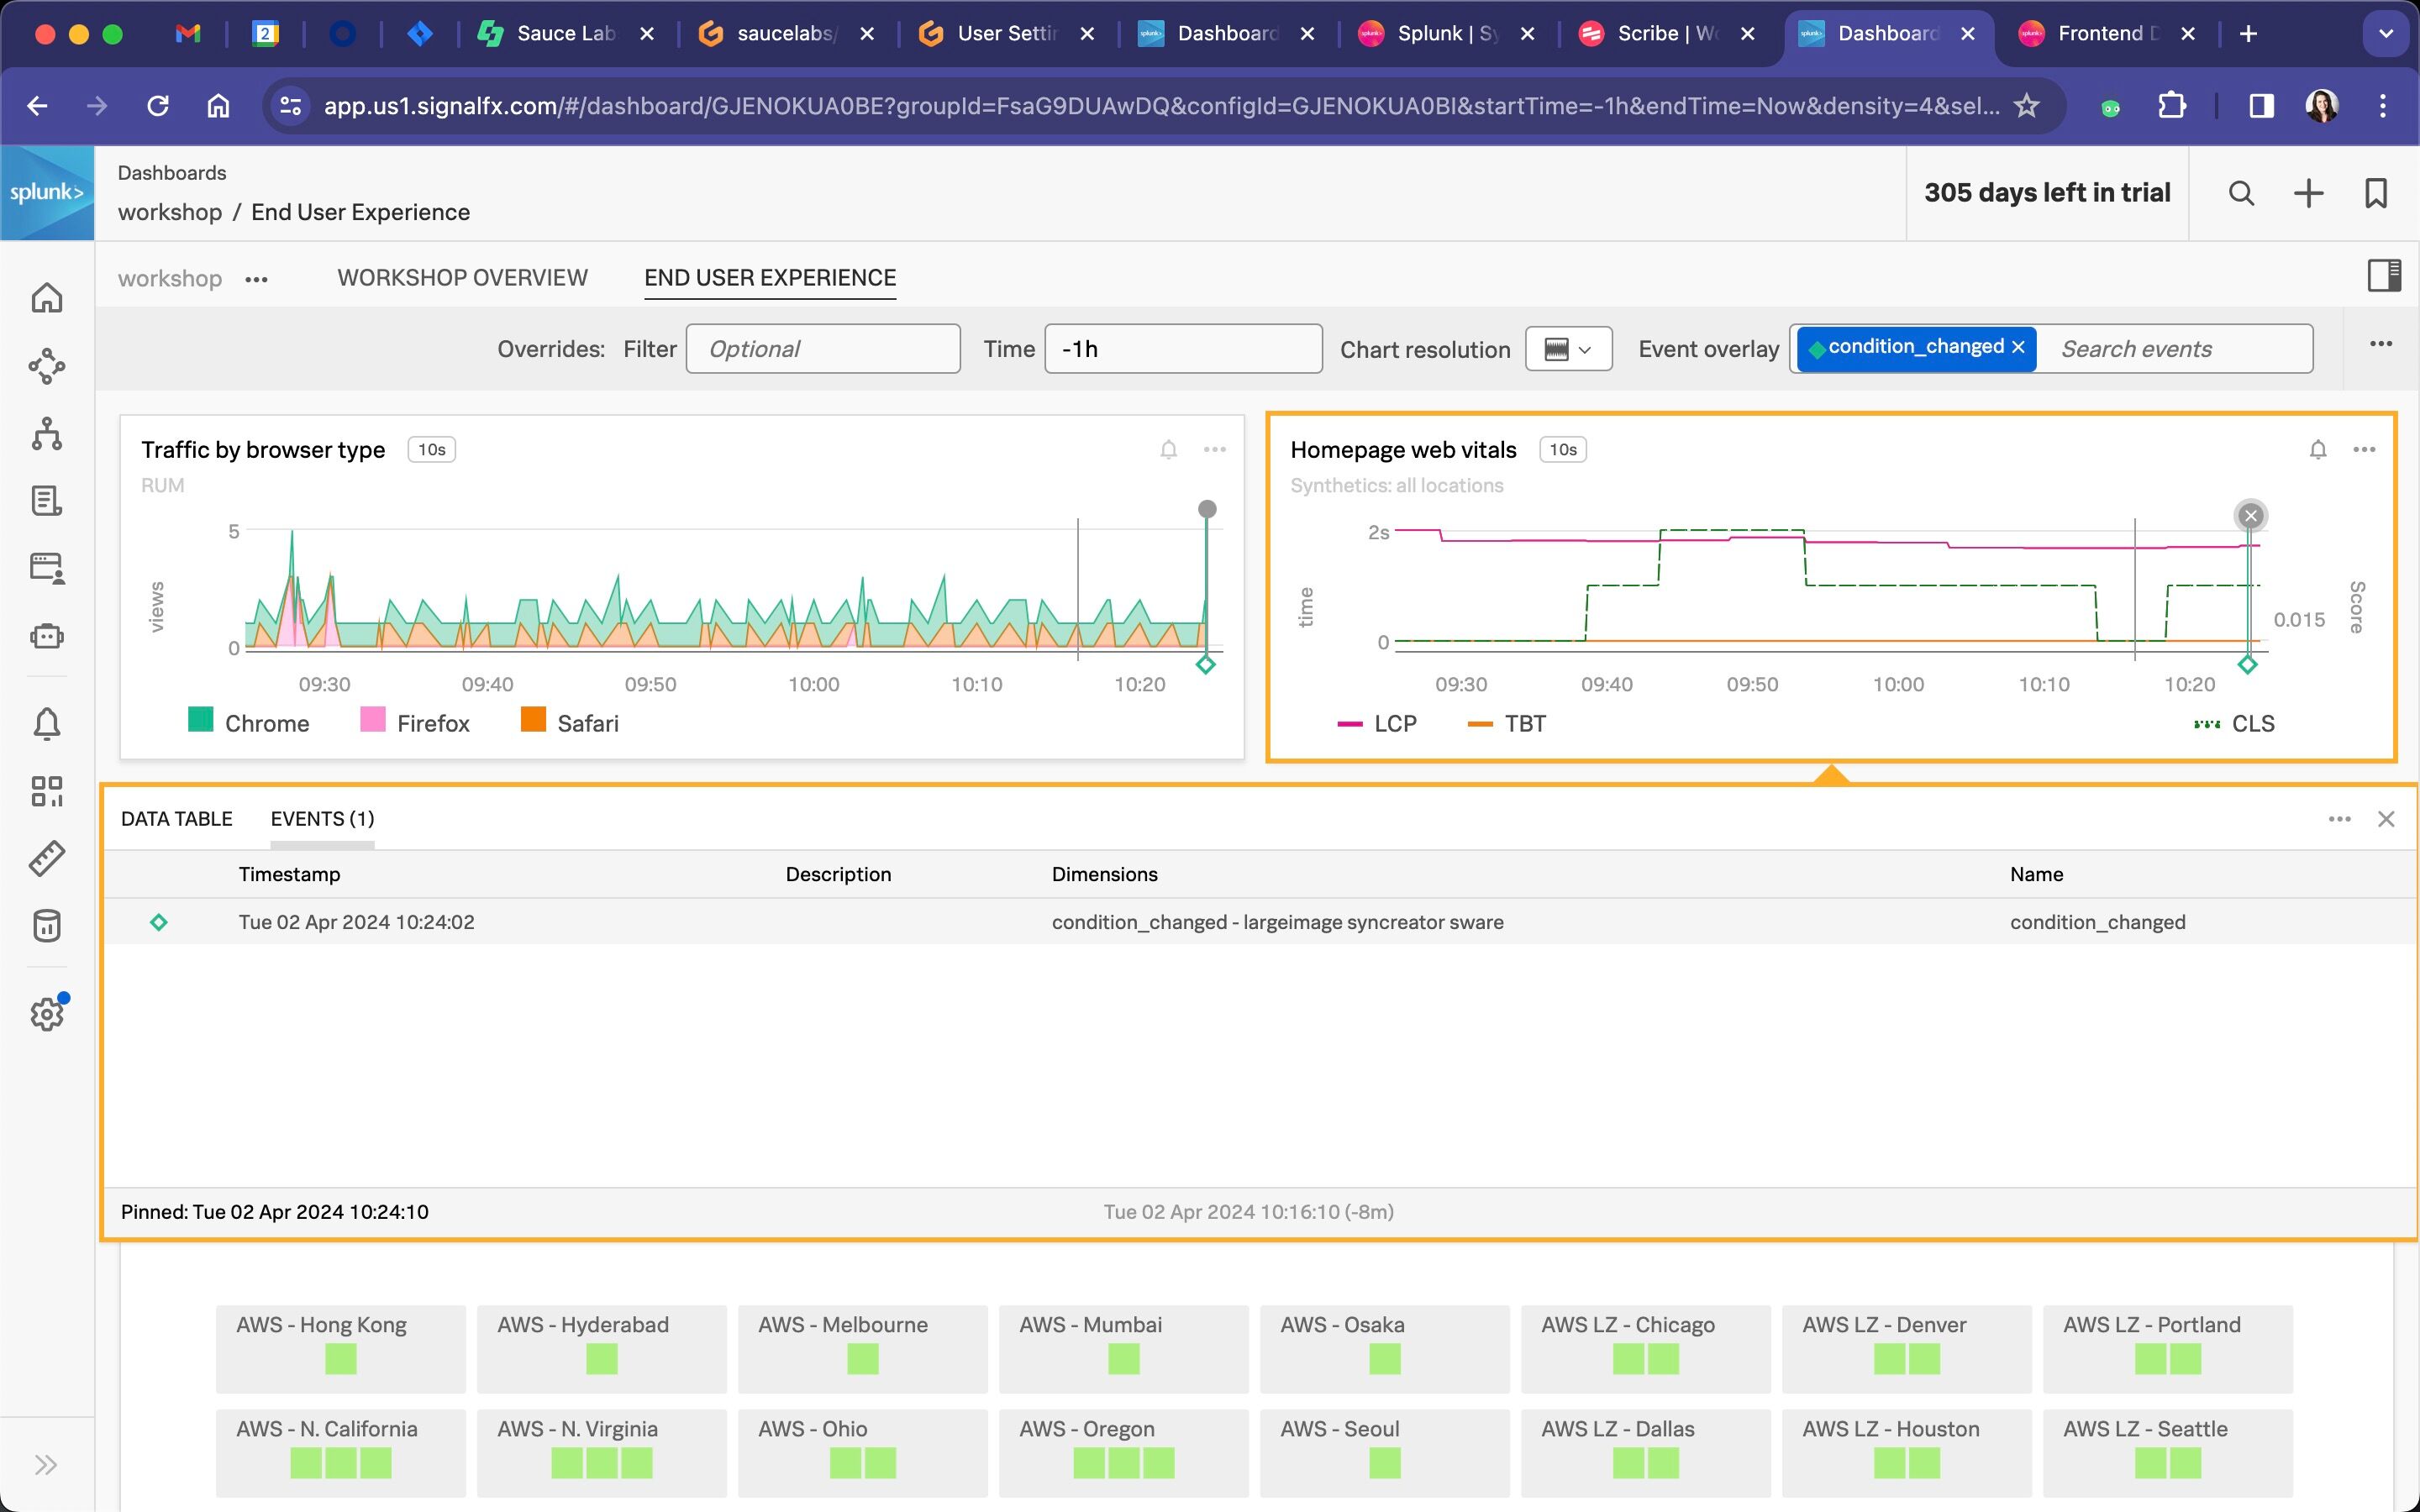This screenshot has width=2420, height=1512.
Task: Click the workshop breadcrumb link
Action: coord(170,212)
